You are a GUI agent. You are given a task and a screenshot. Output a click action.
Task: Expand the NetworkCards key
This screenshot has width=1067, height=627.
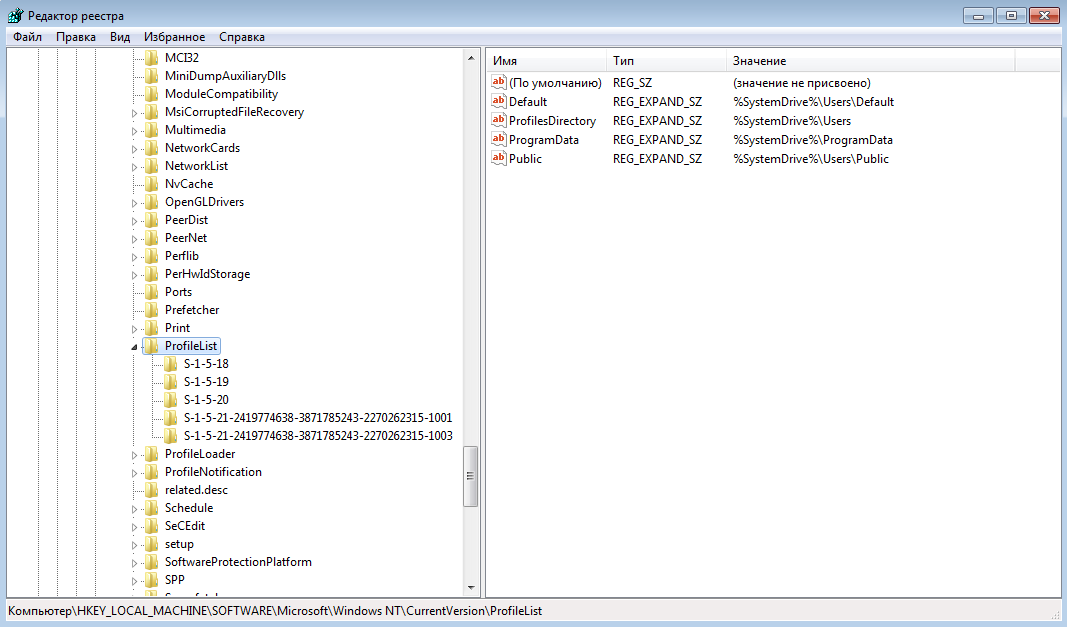click(x=134, y=148)
